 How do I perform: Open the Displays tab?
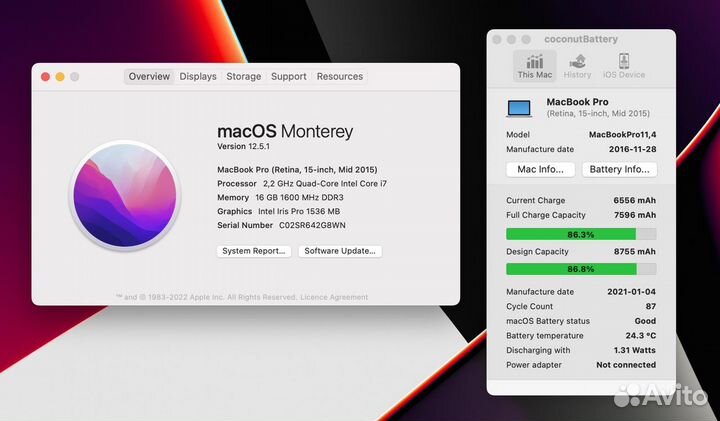pyautogui.click(x=198, y=77)
